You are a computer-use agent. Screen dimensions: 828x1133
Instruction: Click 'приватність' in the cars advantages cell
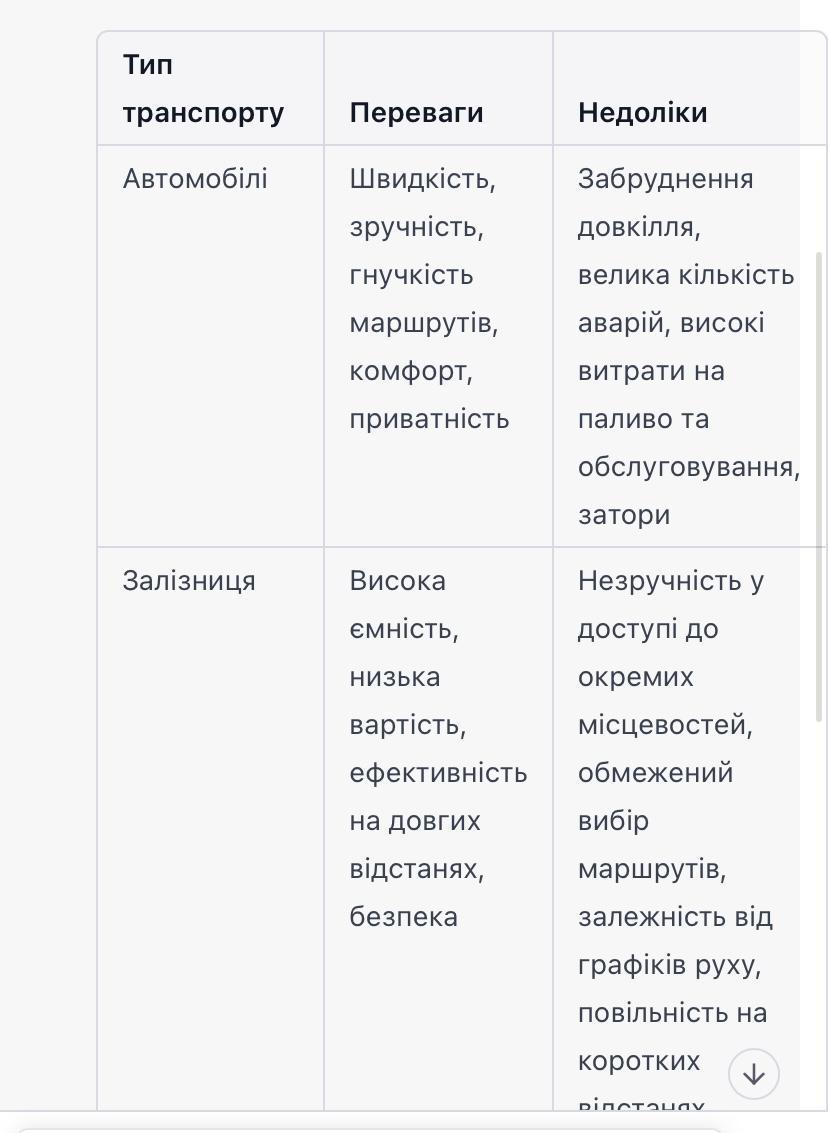coord(429,419)
